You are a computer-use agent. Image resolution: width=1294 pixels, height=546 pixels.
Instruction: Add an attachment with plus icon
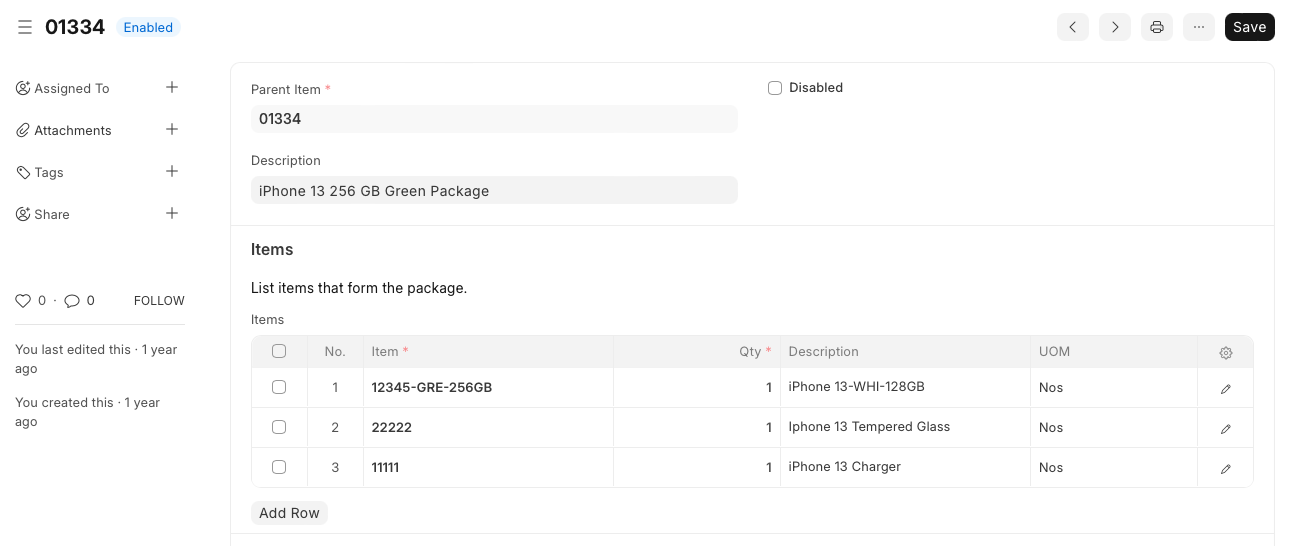[172, 130]
